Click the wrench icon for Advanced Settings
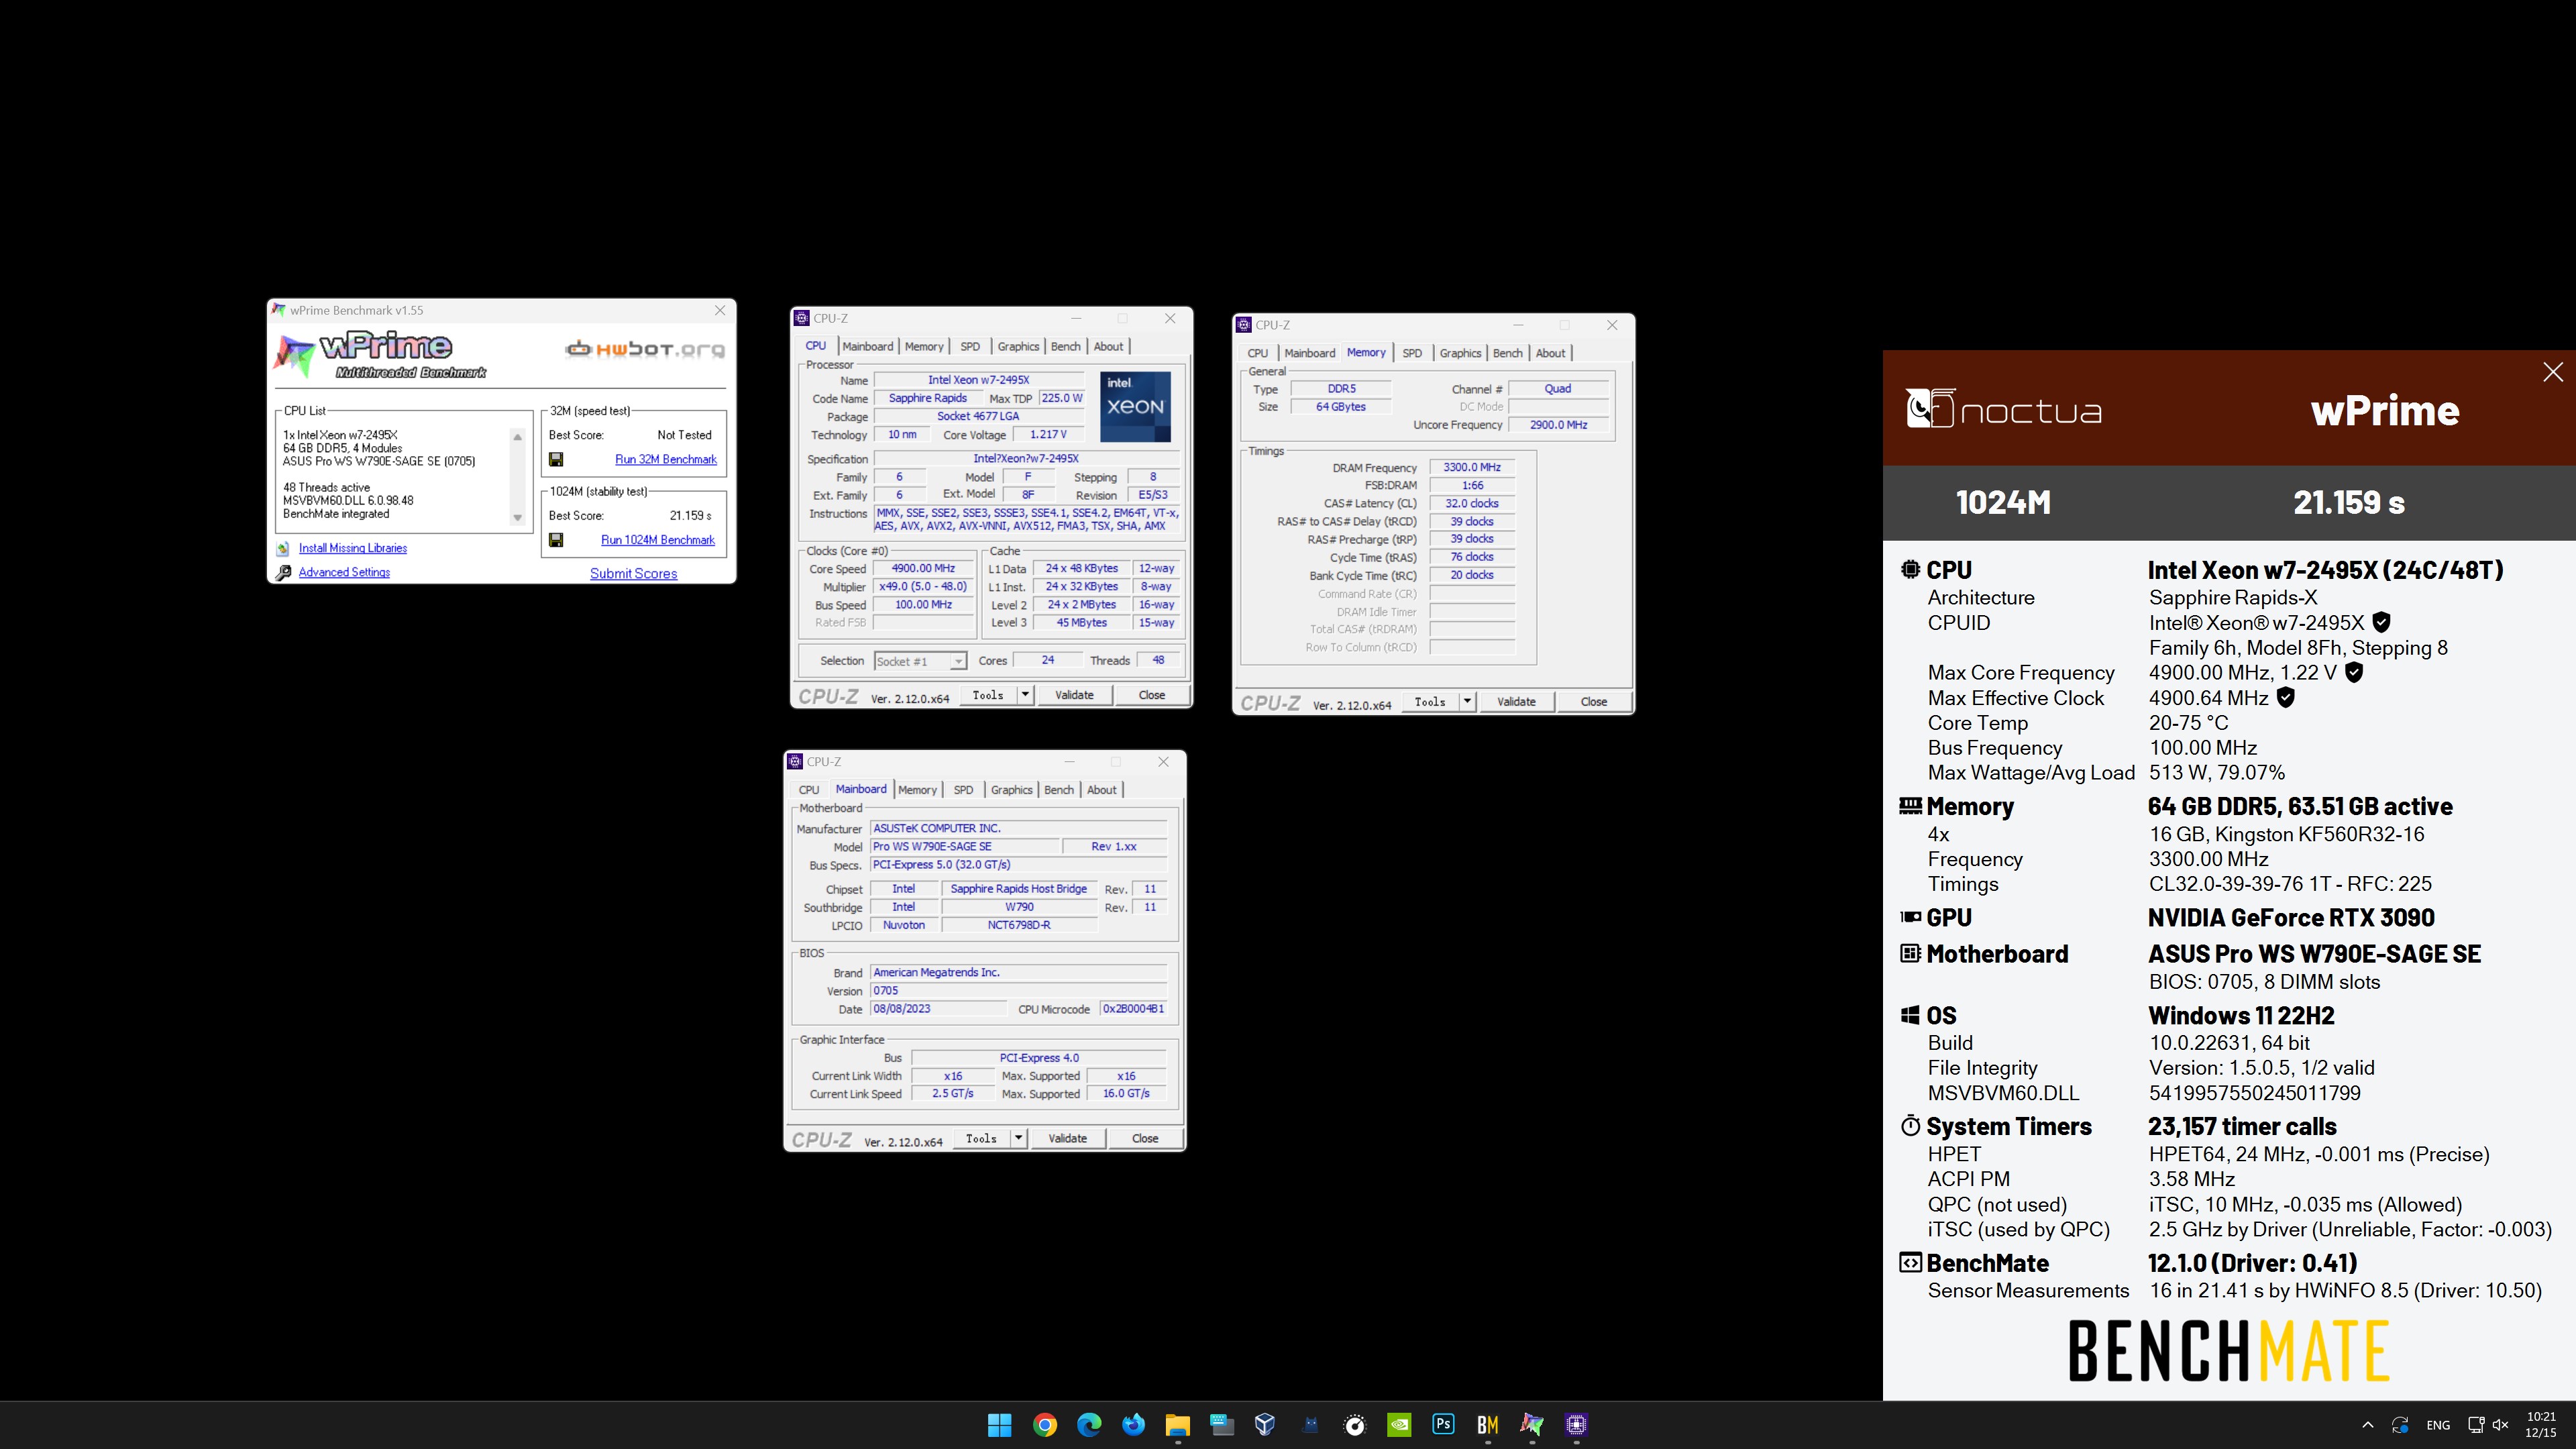Viewport: 2576px width, 1449px height. (283, 572)
